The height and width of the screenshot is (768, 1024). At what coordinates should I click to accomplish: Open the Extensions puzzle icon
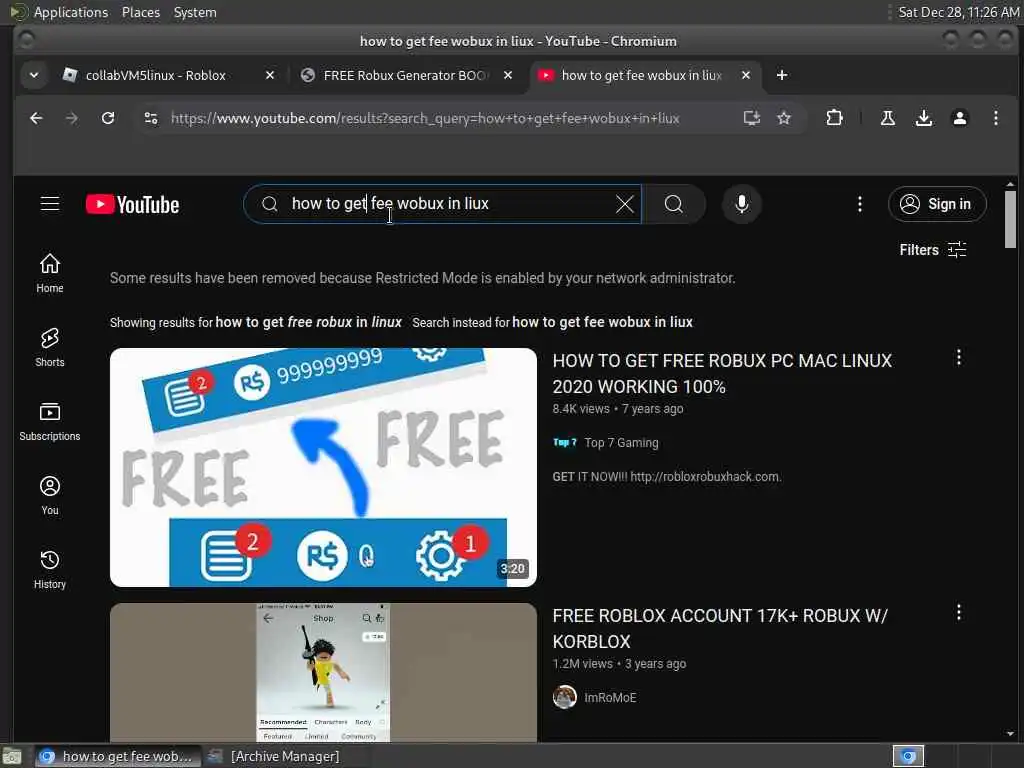tap(834, 118)
